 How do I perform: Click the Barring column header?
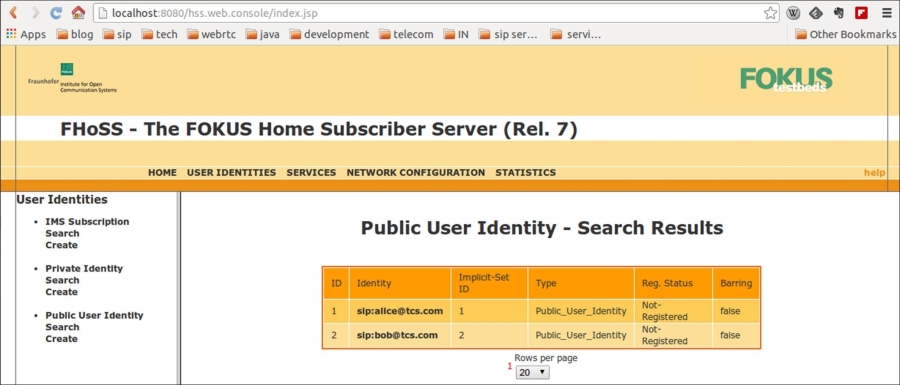(x=736, y=283)
